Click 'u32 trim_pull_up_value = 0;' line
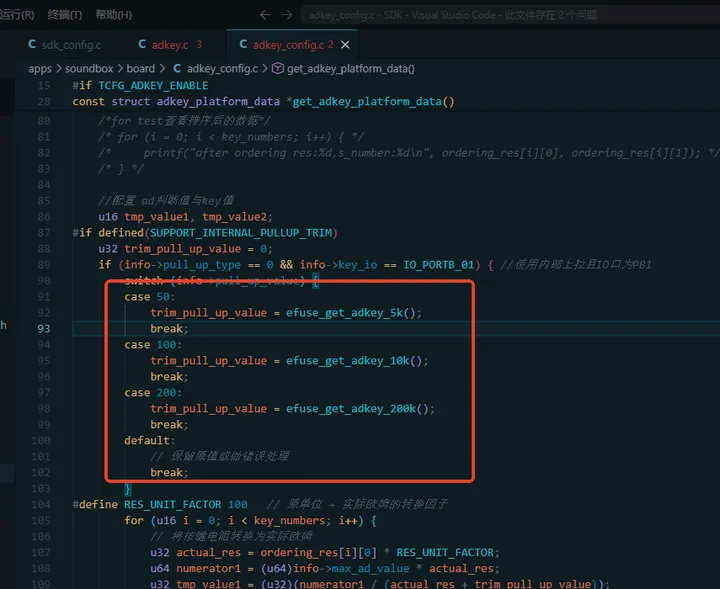 (x=185, y=249)
